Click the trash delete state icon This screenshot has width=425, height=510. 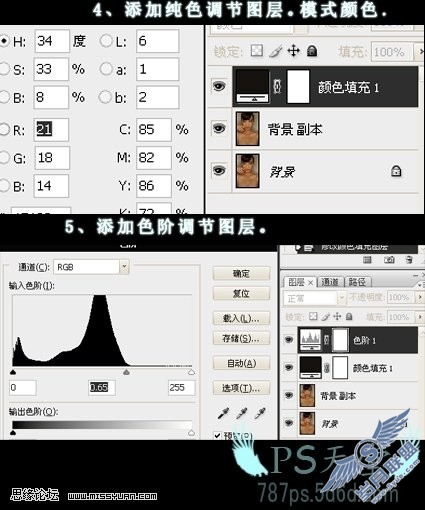(409, 260)
